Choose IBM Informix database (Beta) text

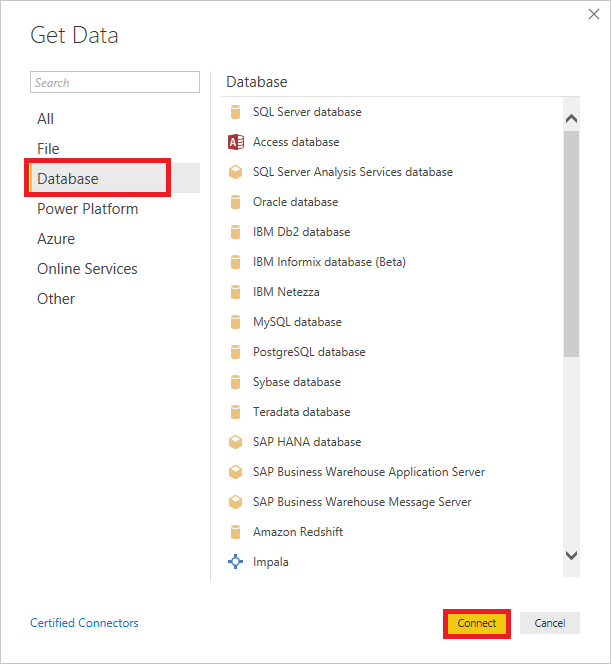pyautogui.click(x=329, y=262)
